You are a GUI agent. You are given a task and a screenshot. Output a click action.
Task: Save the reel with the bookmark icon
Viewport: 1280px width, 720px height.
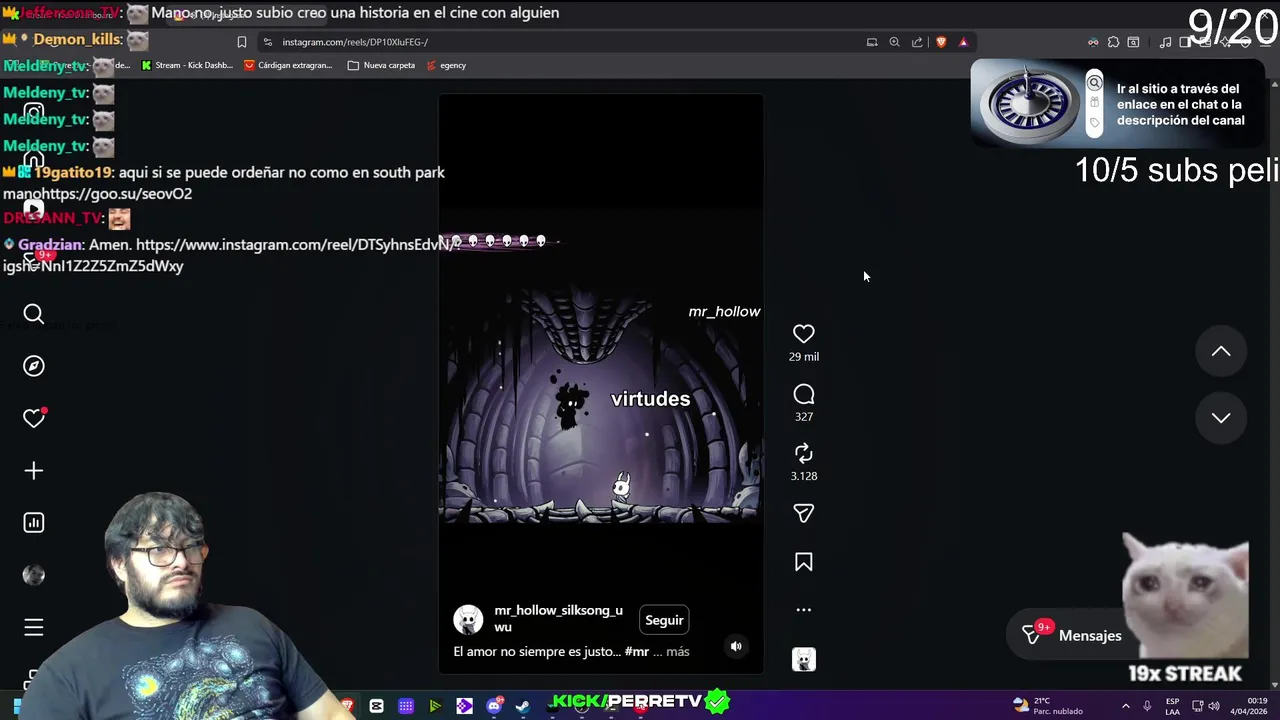coord(803,562)
